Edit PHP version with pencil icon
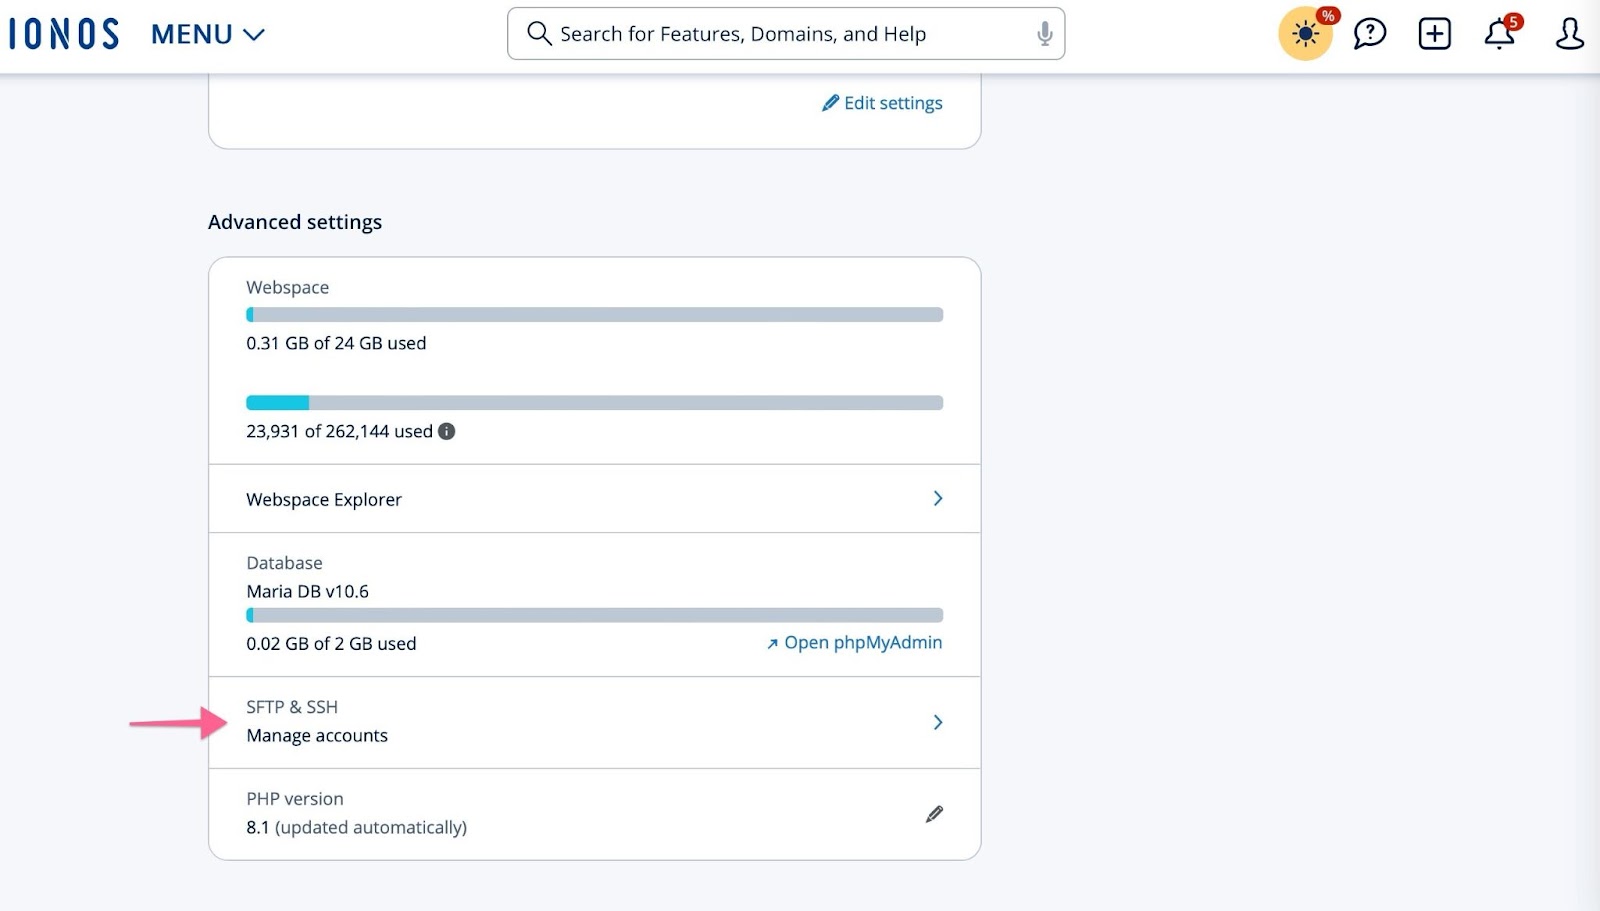Screen dimensions: 1600x911 tap(934, 814)
